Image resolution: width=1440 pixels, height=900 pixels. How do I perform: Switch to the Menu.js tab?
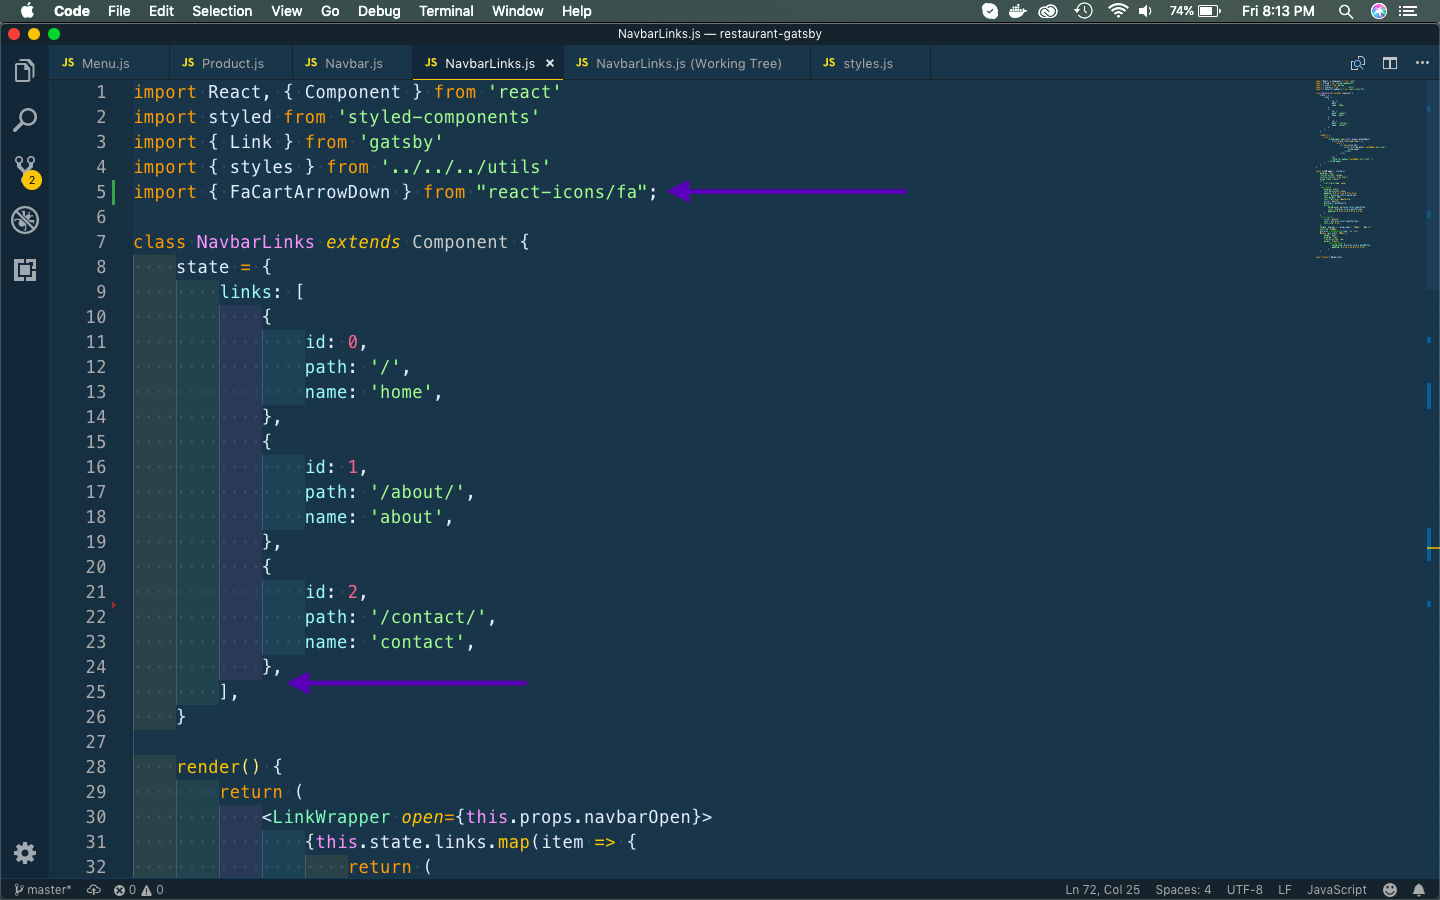108,63
